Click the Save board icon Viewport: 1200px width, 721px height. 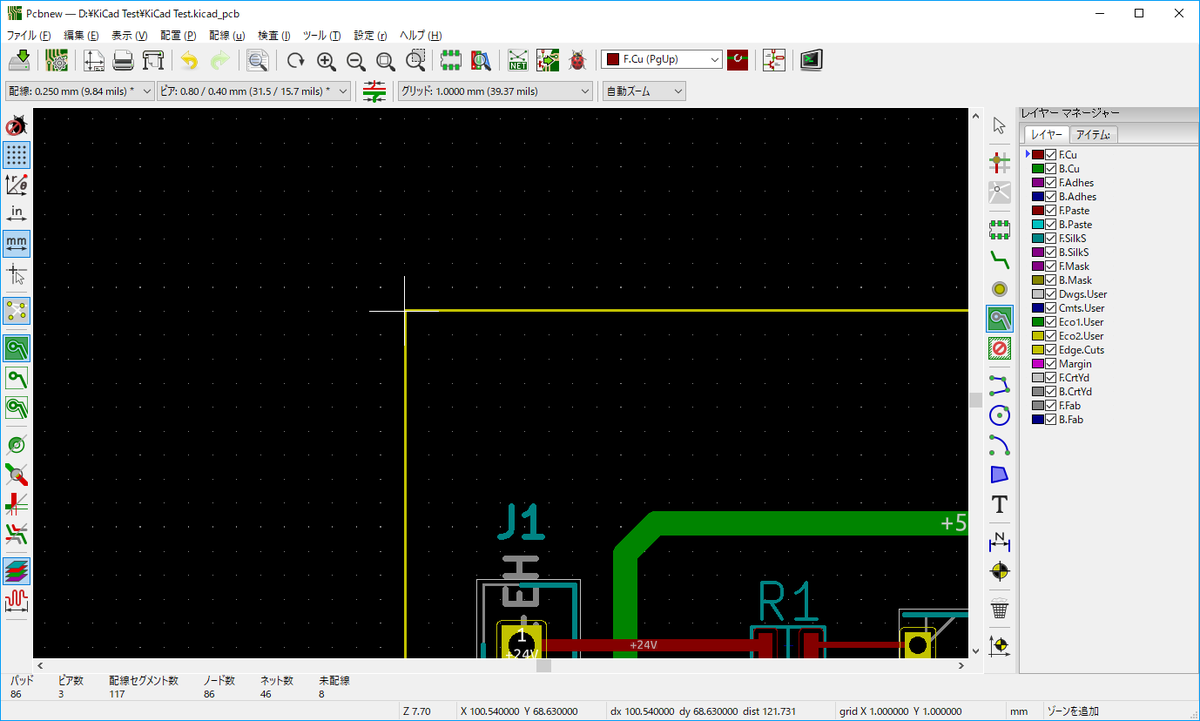tap(19, 60)
